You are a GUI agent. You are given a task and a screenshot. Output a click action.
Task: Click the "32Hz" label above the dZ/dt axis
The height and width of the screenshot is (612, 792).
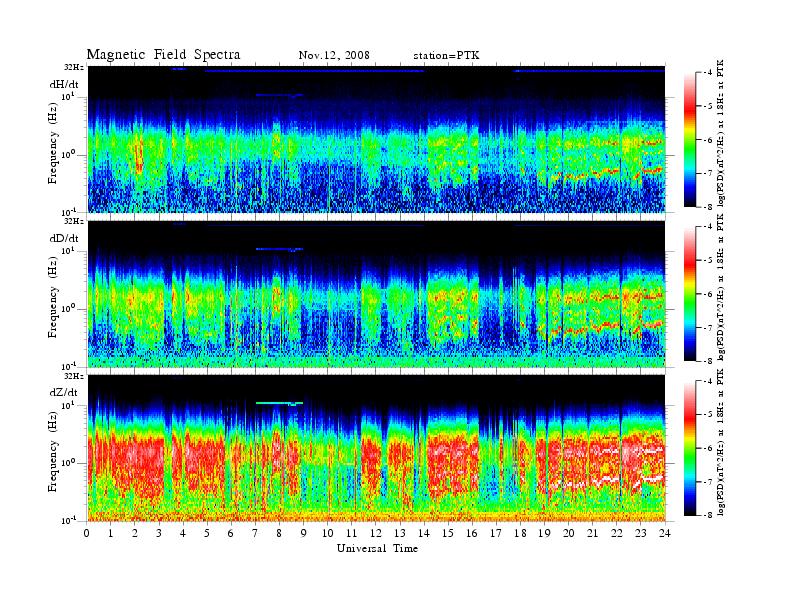click(x=74, y=376)
